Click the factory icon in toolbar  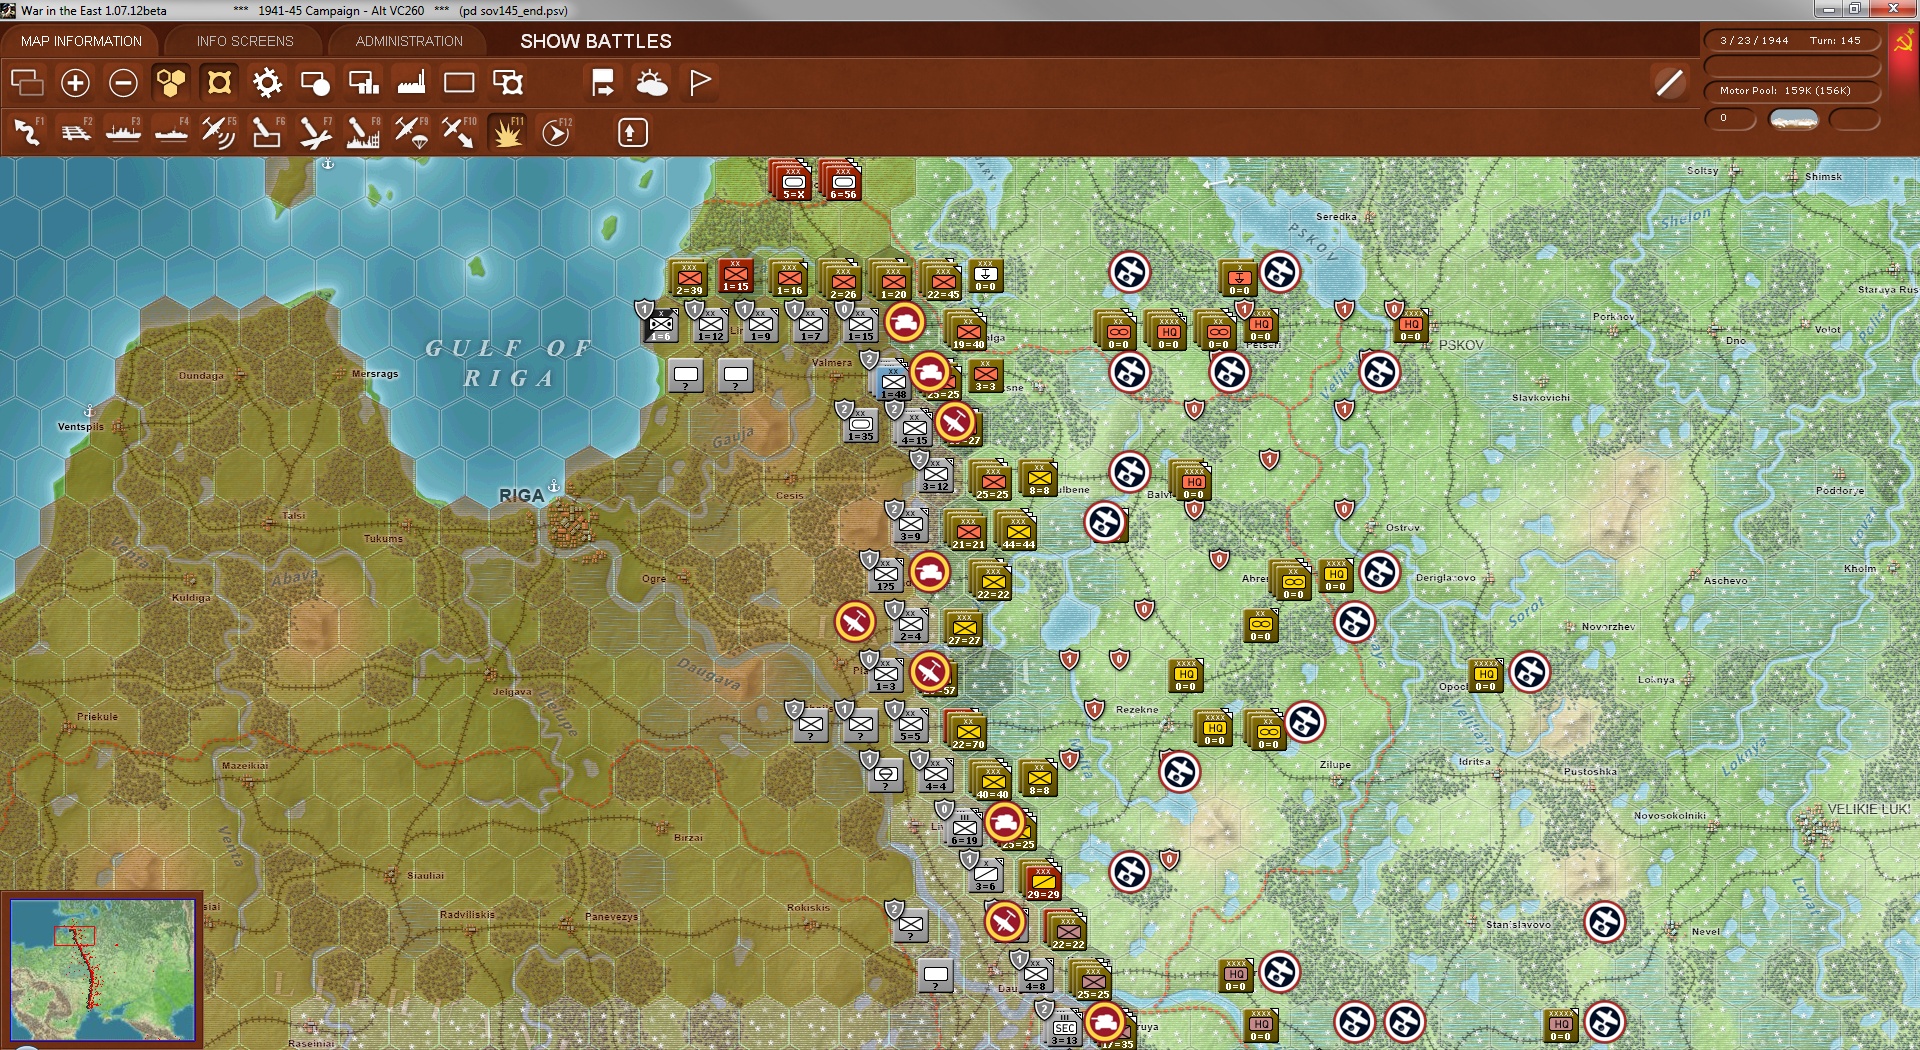coord(411,83)
